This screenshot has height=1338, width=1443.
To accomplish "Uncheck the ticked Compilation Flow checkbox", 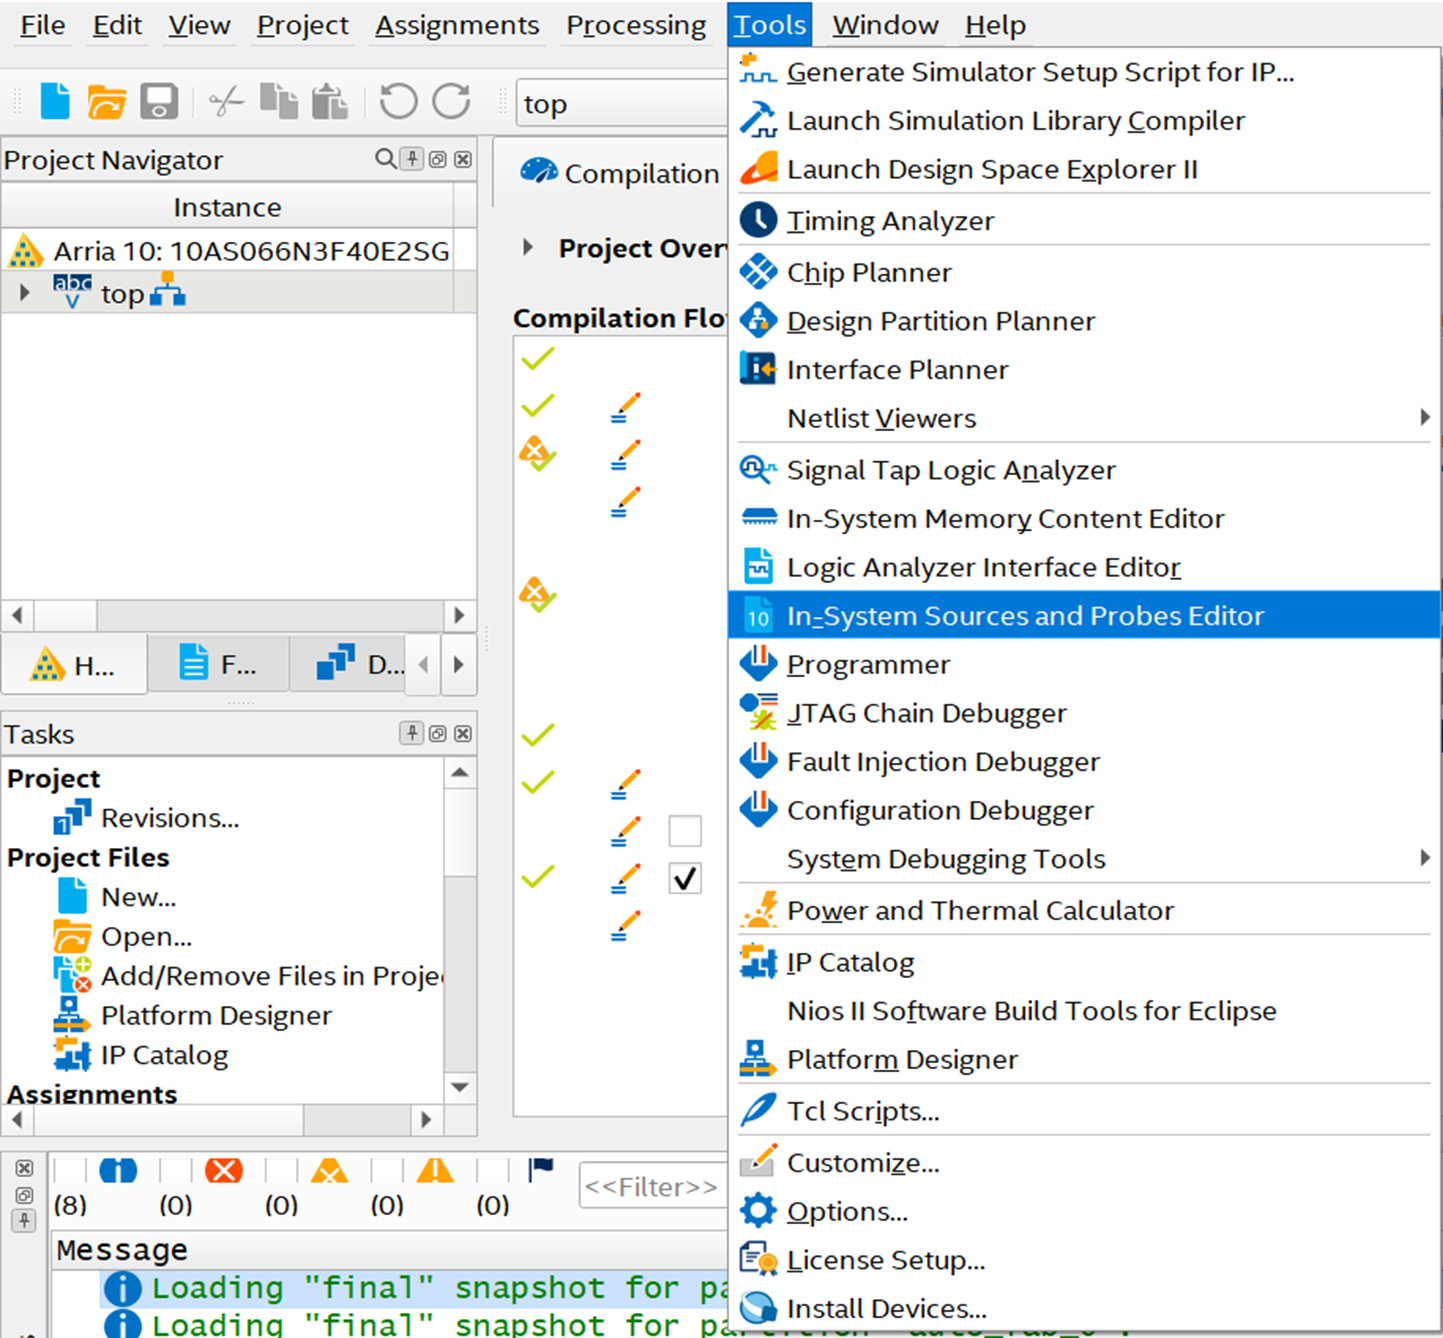I will click(685, 878).
